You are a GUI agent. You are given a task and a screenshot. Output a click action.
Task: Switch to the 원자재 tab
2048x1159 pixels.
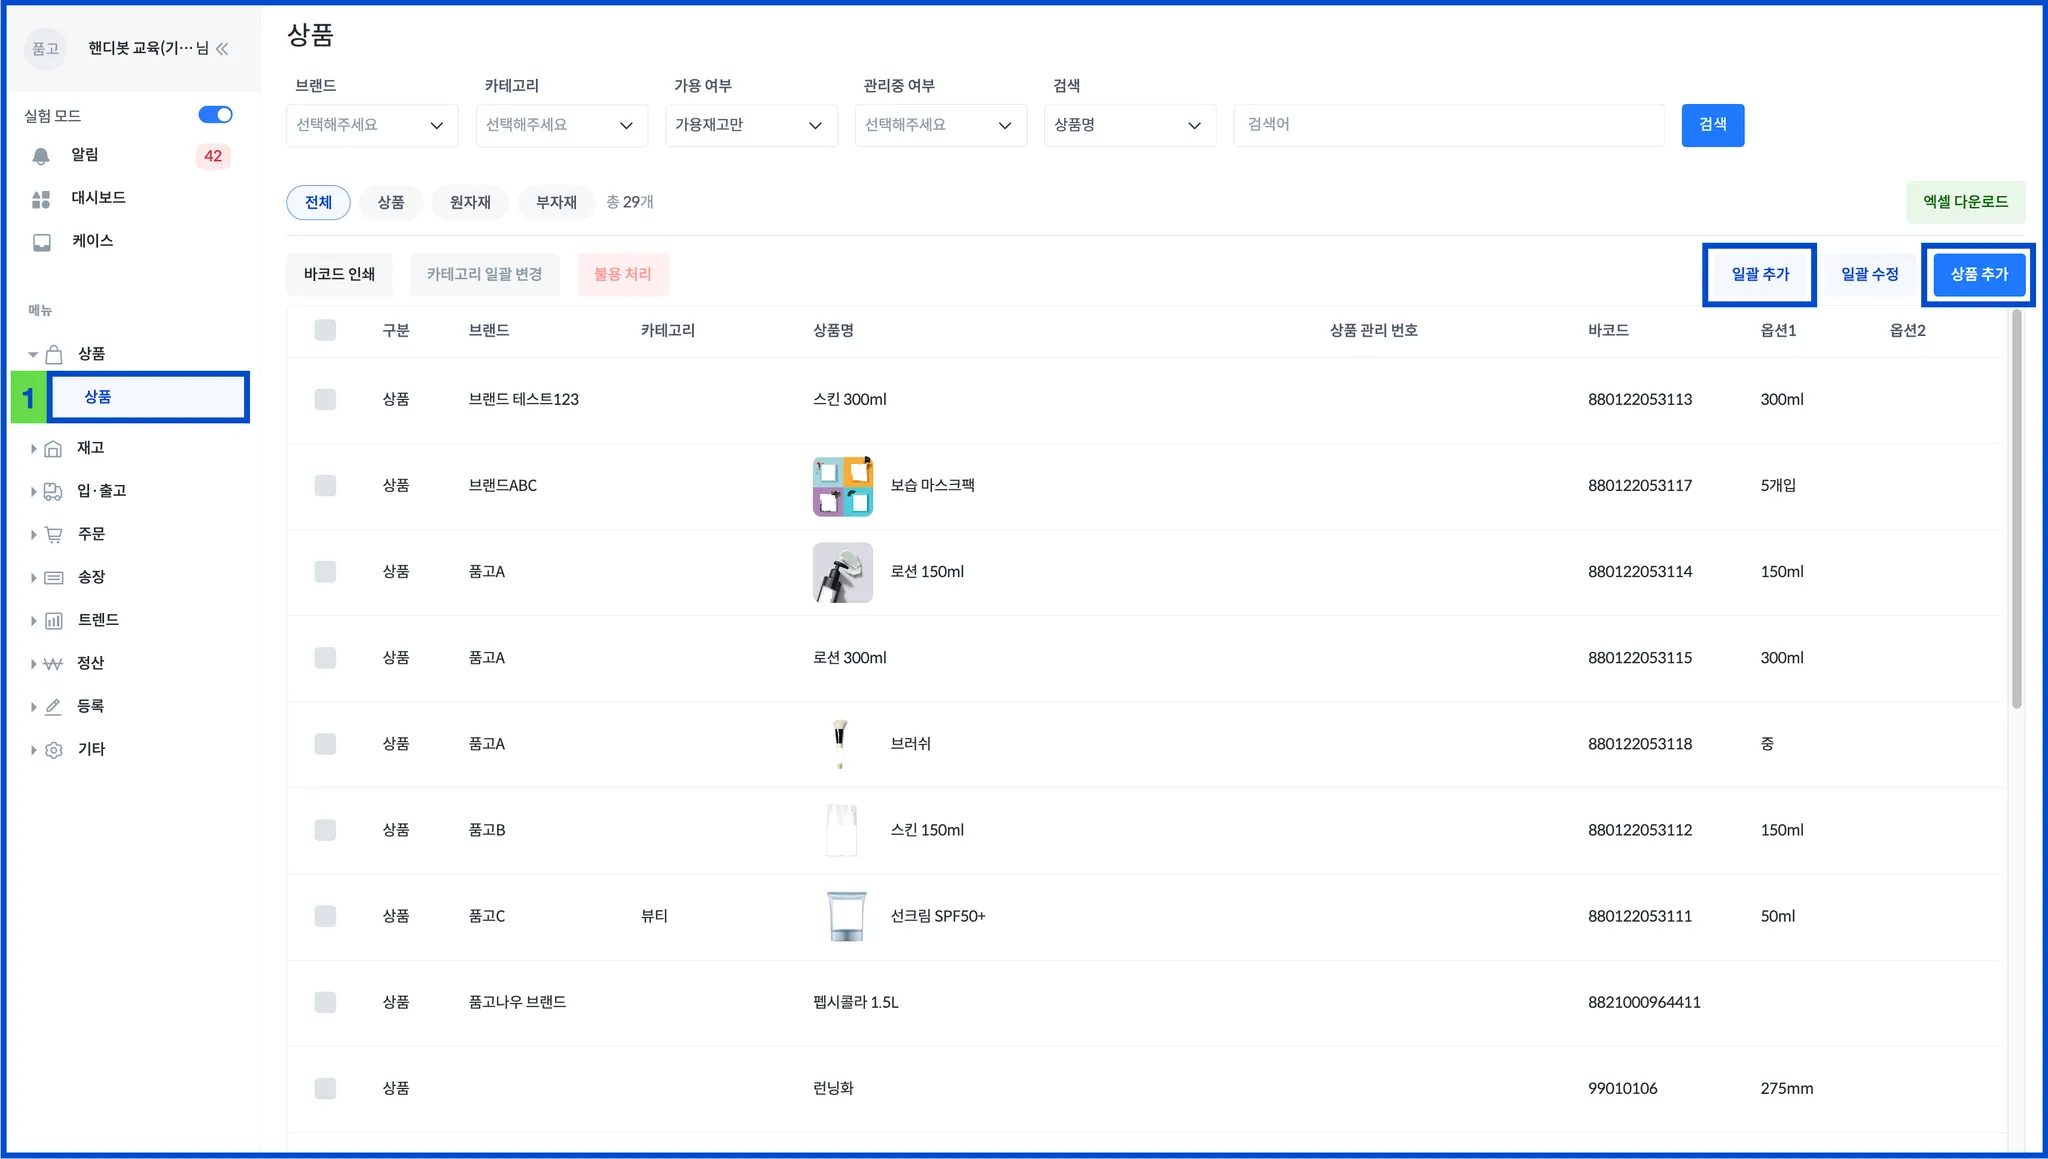(x=470, y=203)
